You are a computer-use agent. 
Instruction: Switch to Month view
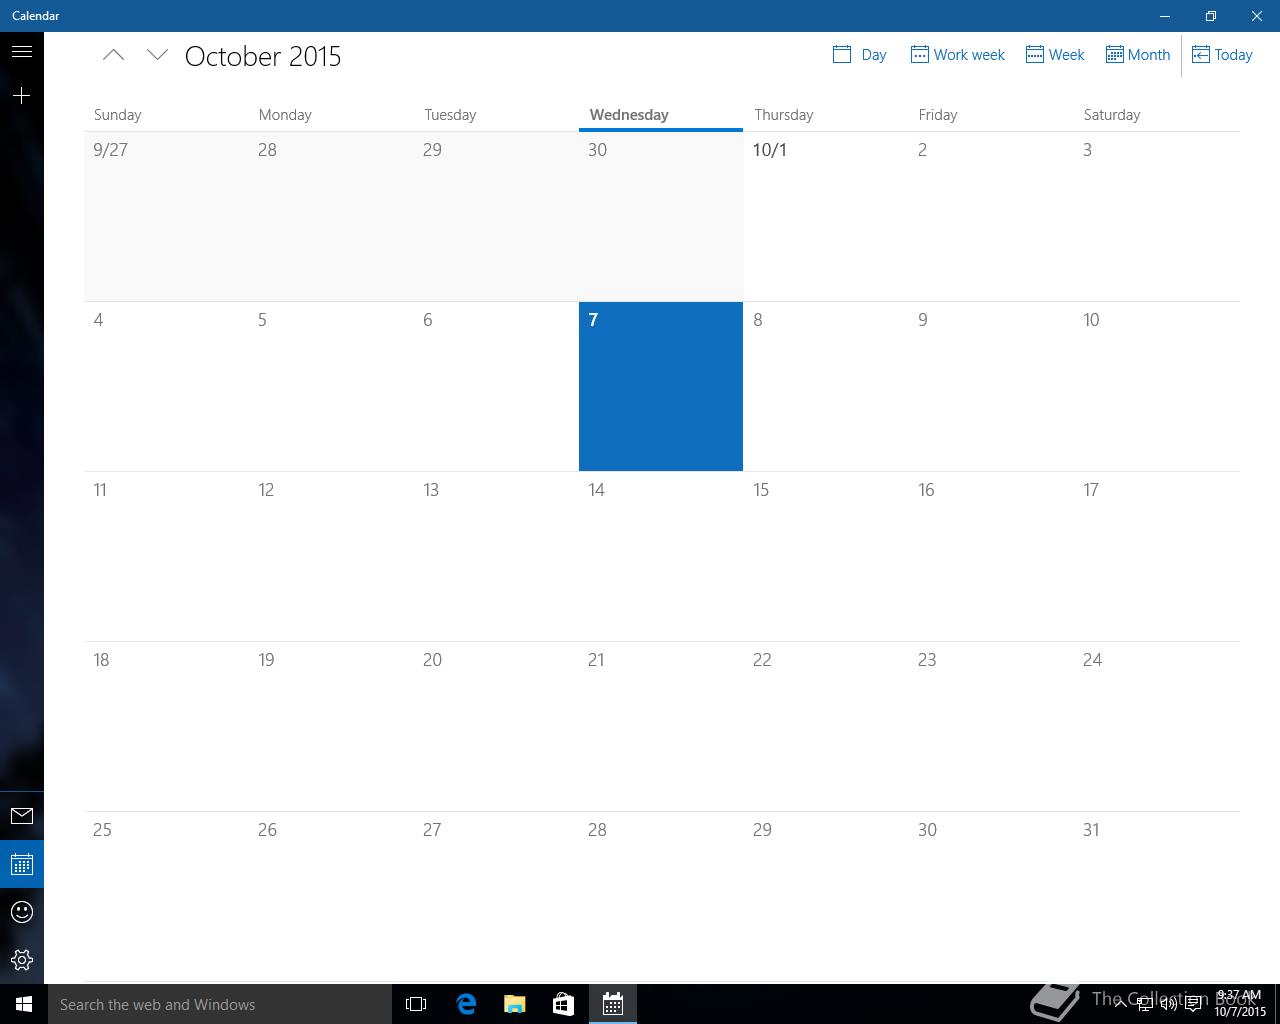[x=1138, y=55]
